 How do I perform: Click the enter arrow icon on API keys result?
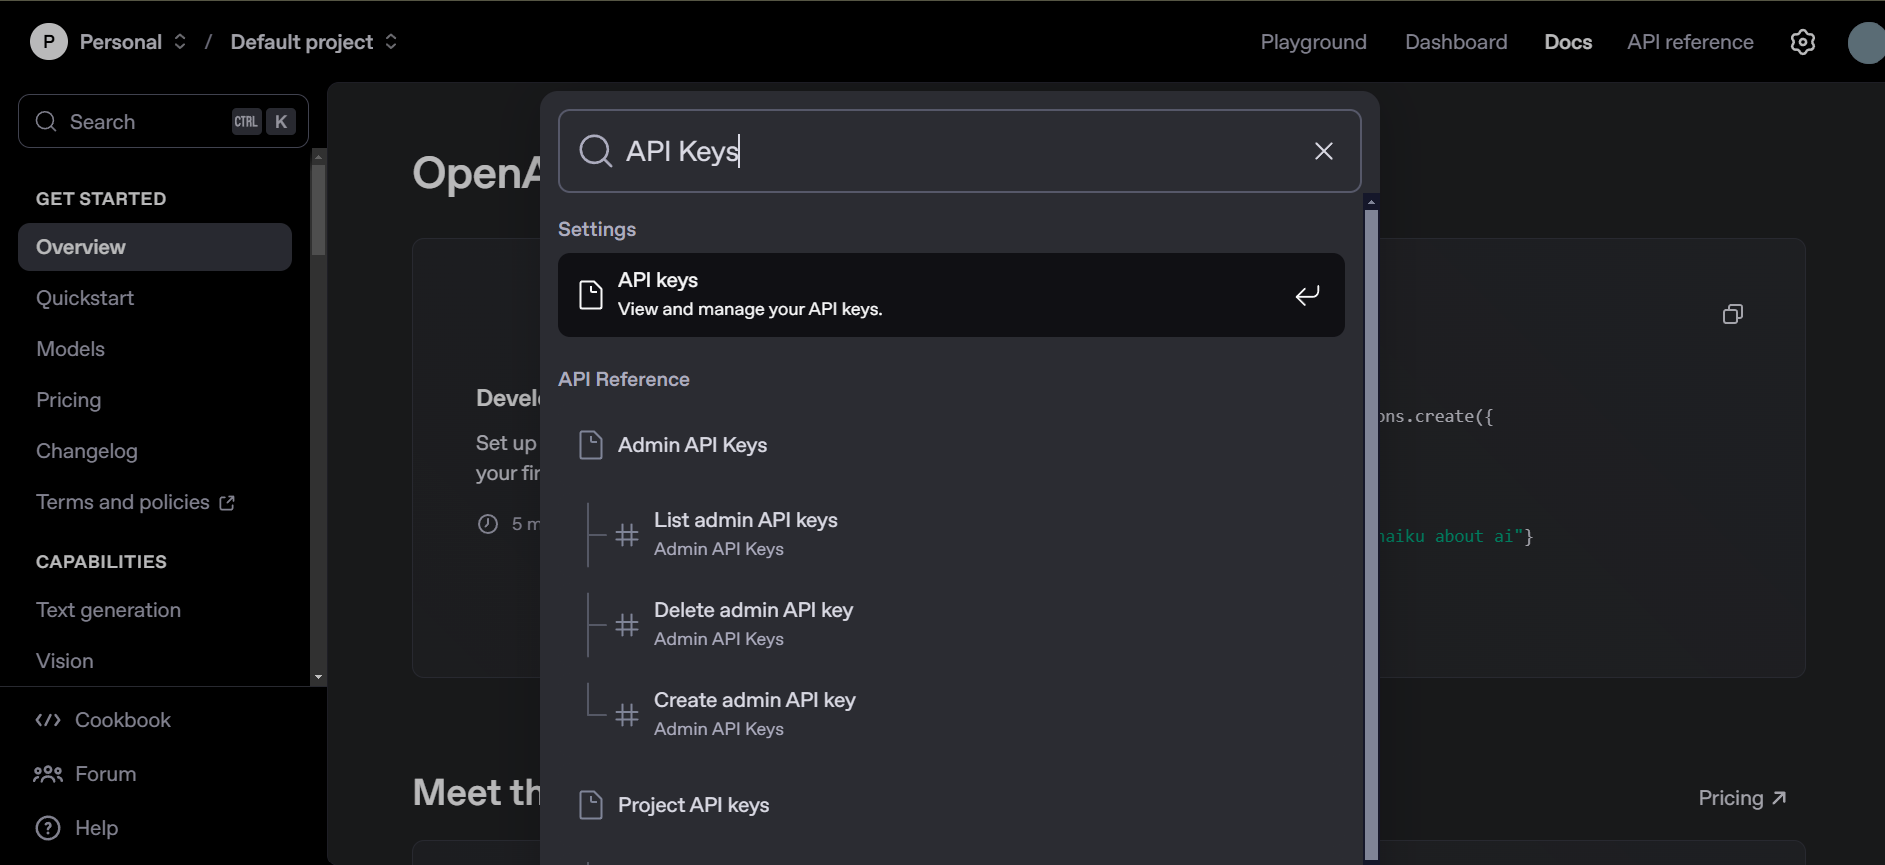click(x=1308, y=295)
